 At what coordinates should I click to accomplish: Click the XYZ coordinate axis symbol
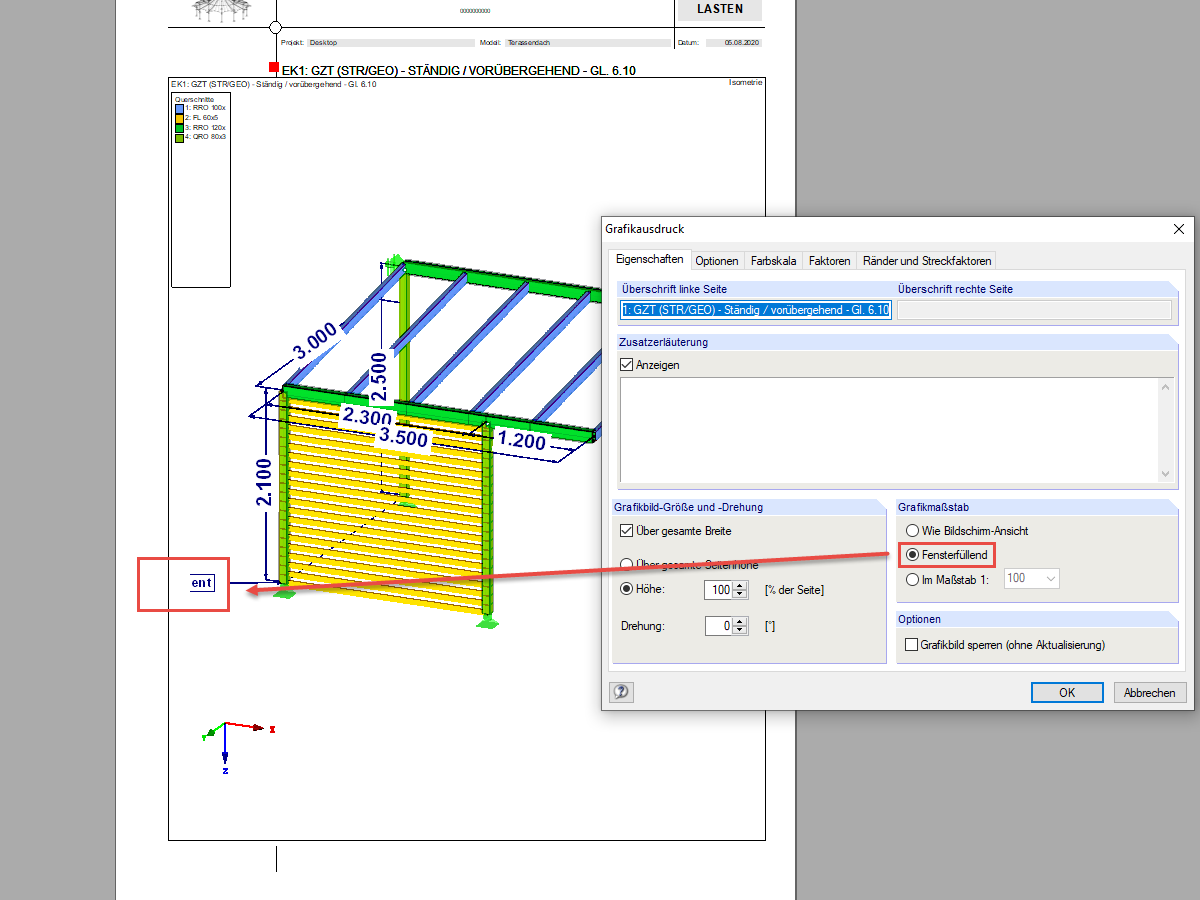(238, 746)
